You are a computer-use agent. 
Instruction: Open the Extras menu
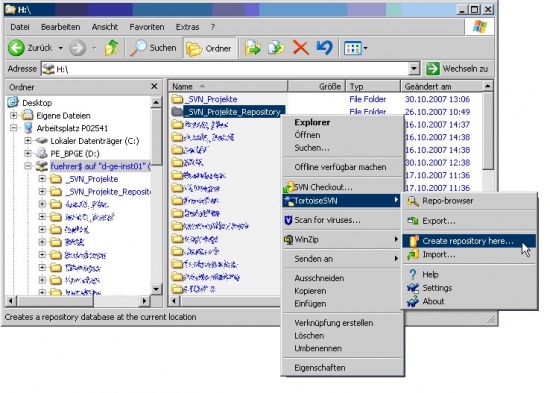[187, 27]
